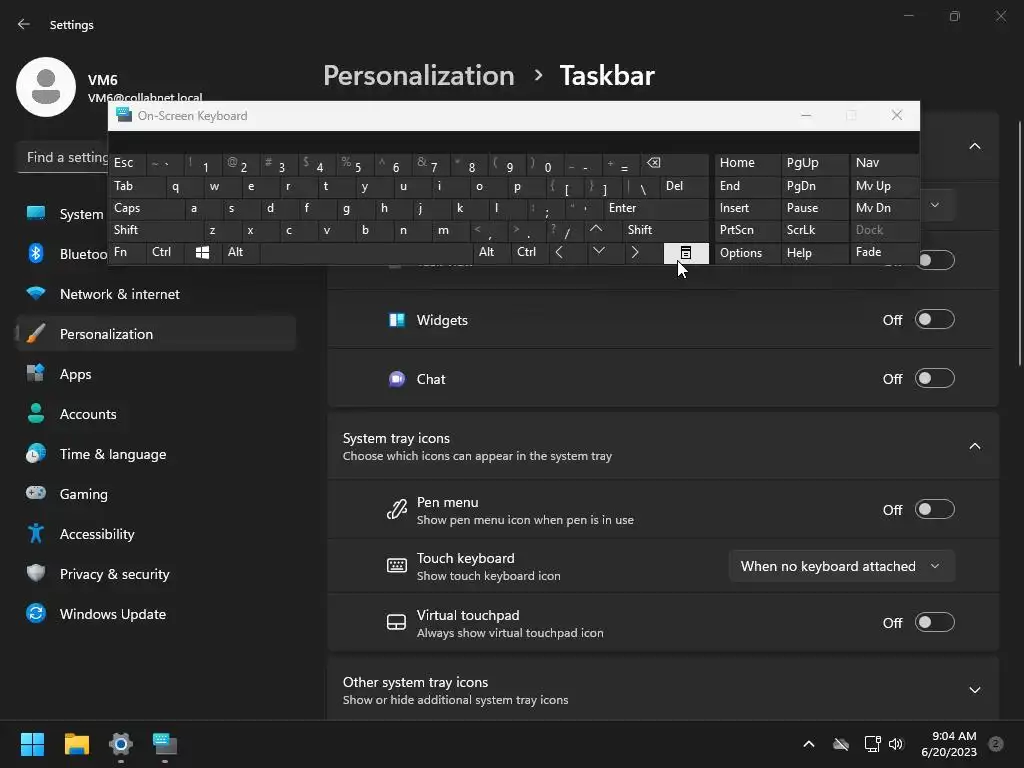1024x768 pixels.
Task: Open File Explorer from the taskbar
Action: pos(76,744)
